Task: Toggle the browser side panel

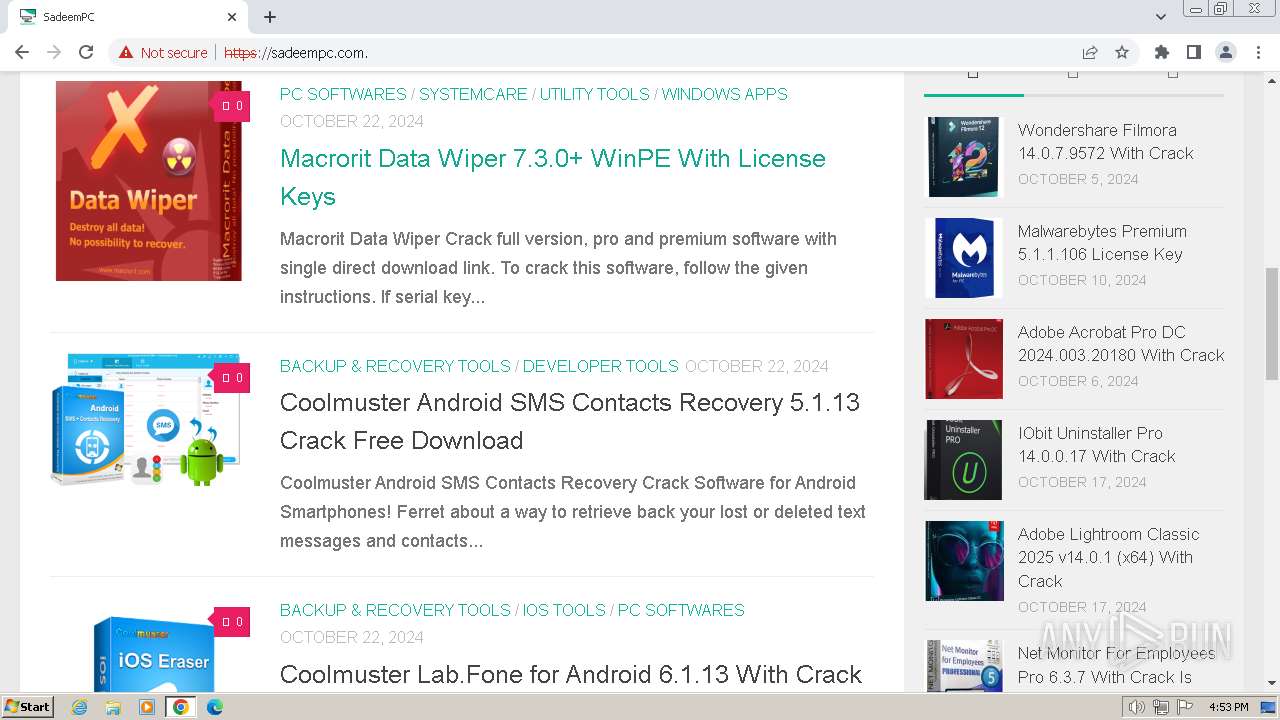Action: (1193, 52)
